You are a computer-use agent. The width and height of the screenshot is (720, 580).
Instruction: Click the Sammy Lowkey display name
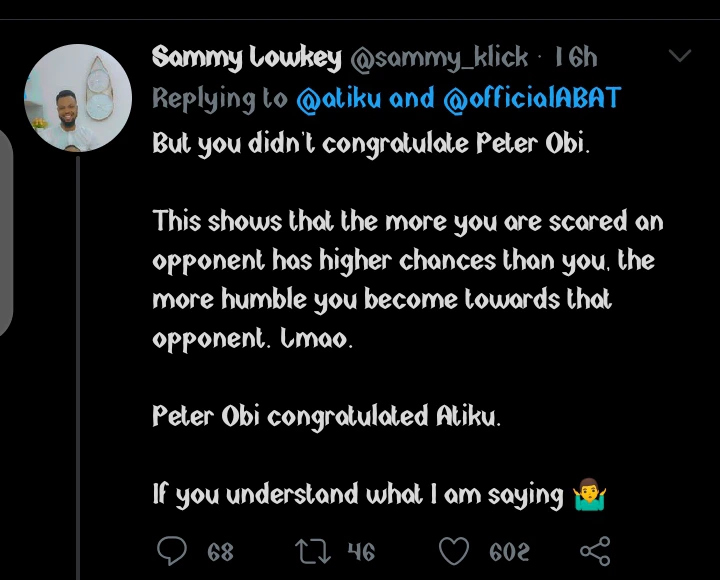tap(247, 58)
